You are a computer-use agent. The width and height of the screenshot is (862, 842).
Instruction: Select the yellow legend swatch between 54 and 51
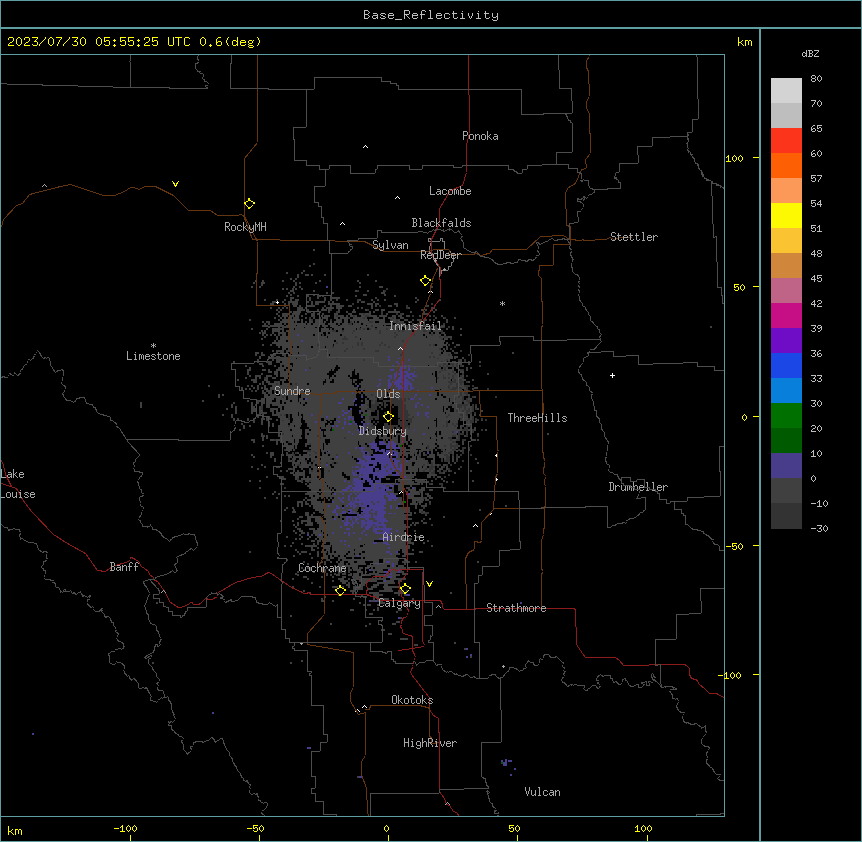pos(786,215)
